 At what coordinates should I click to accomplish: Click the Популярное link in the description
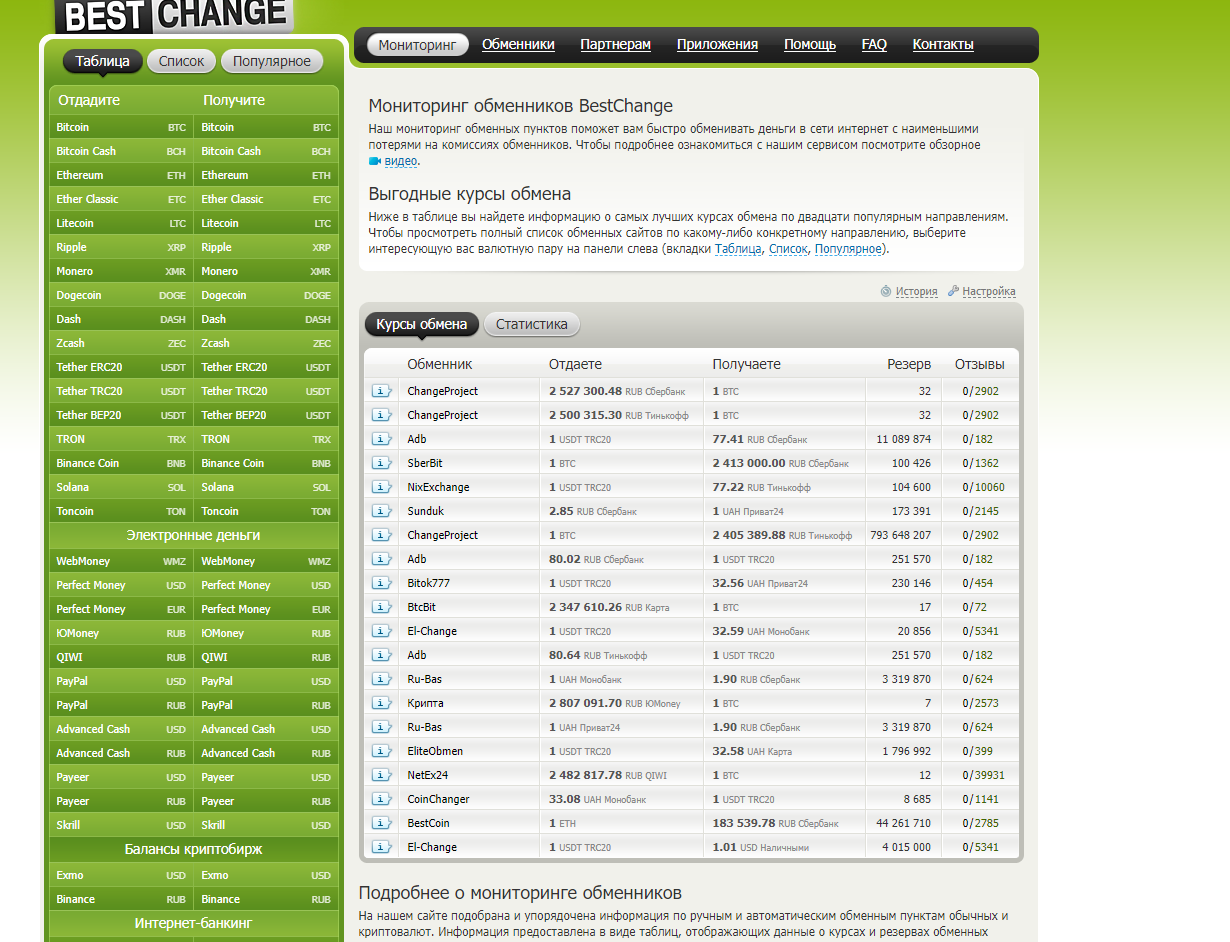pyautogui.click(x=848, y=249)
